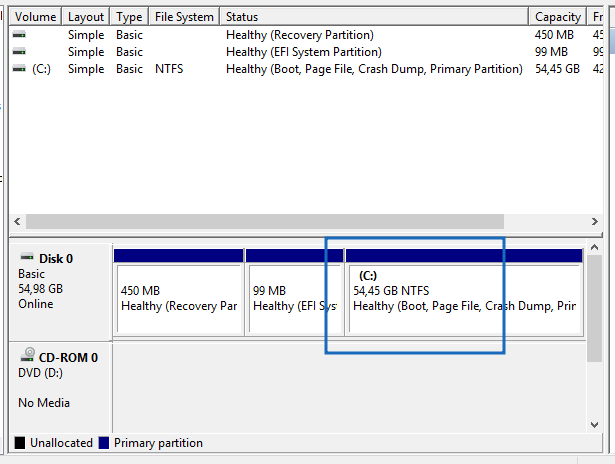Click the EFI System Partition row's volume icon
This screenshot has width=615, height=464.
18,51
